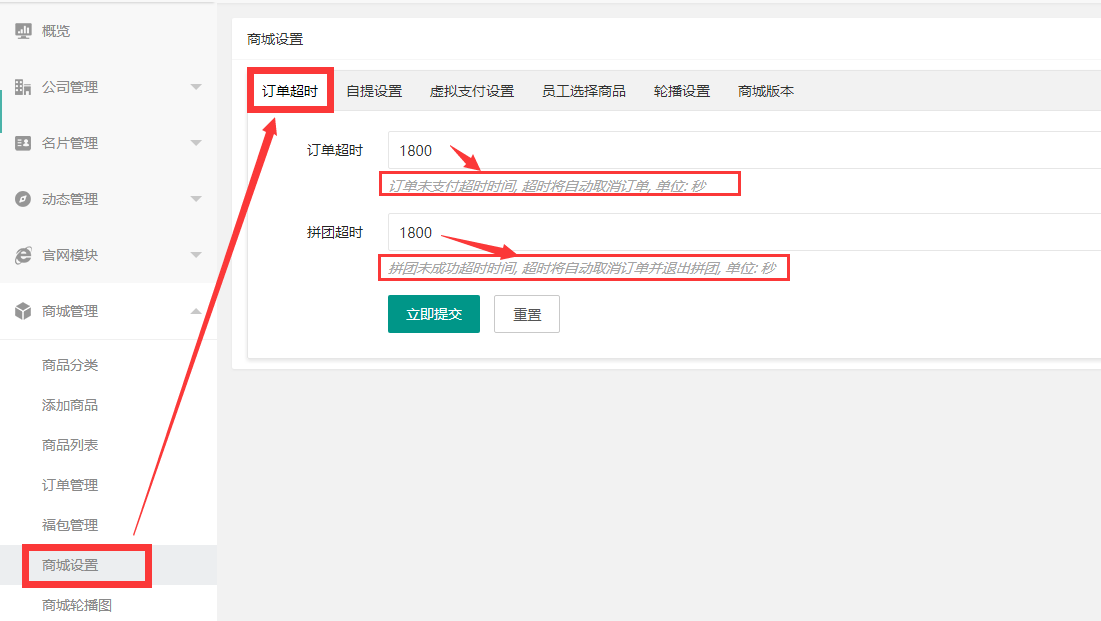Go to the 轮播设置 tab
The image size is (1101, 621).
point(682,91)
